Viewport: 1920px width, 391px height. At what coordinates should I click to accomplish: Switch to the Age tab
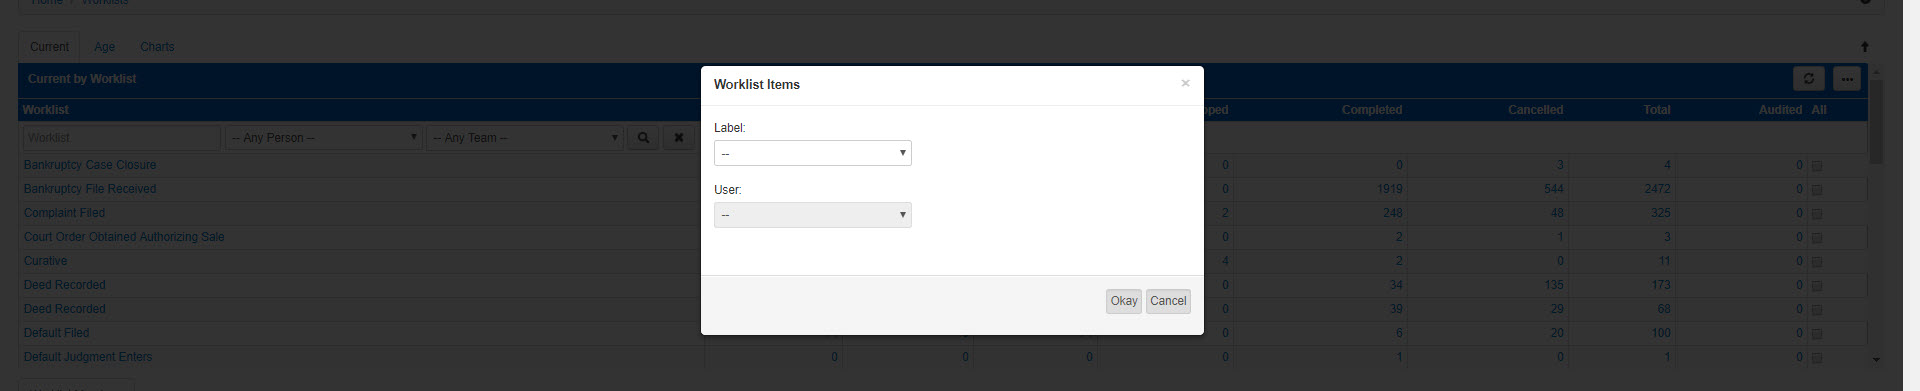[104, 47]
